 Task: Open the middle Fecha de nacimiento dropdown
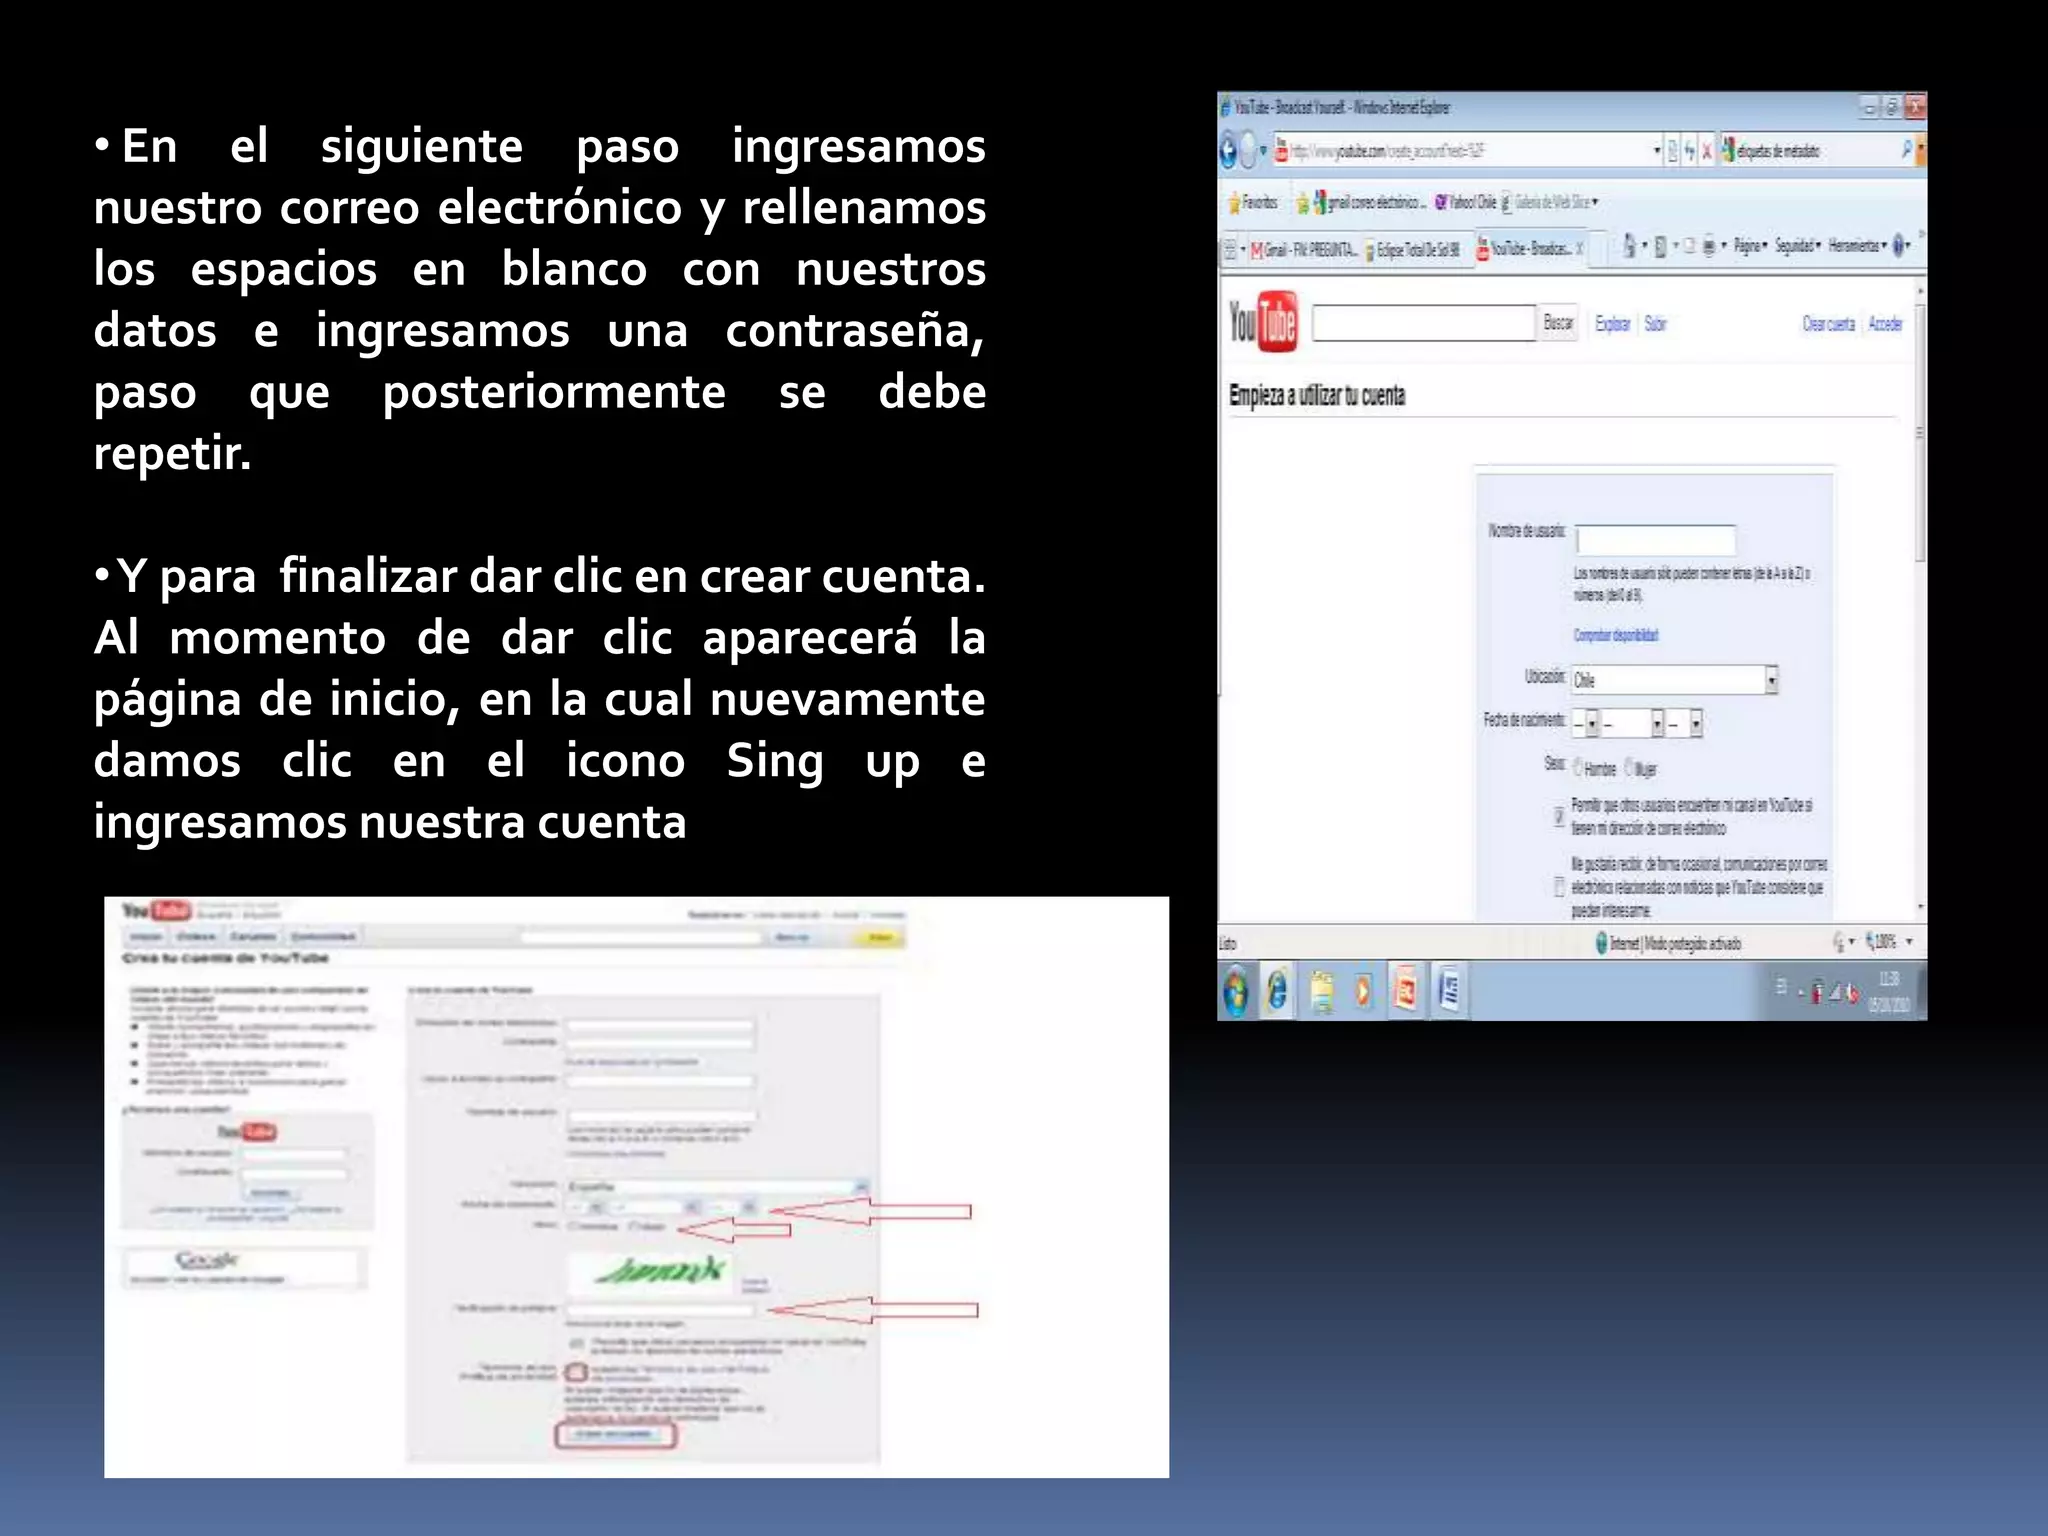click(1633, 722)
